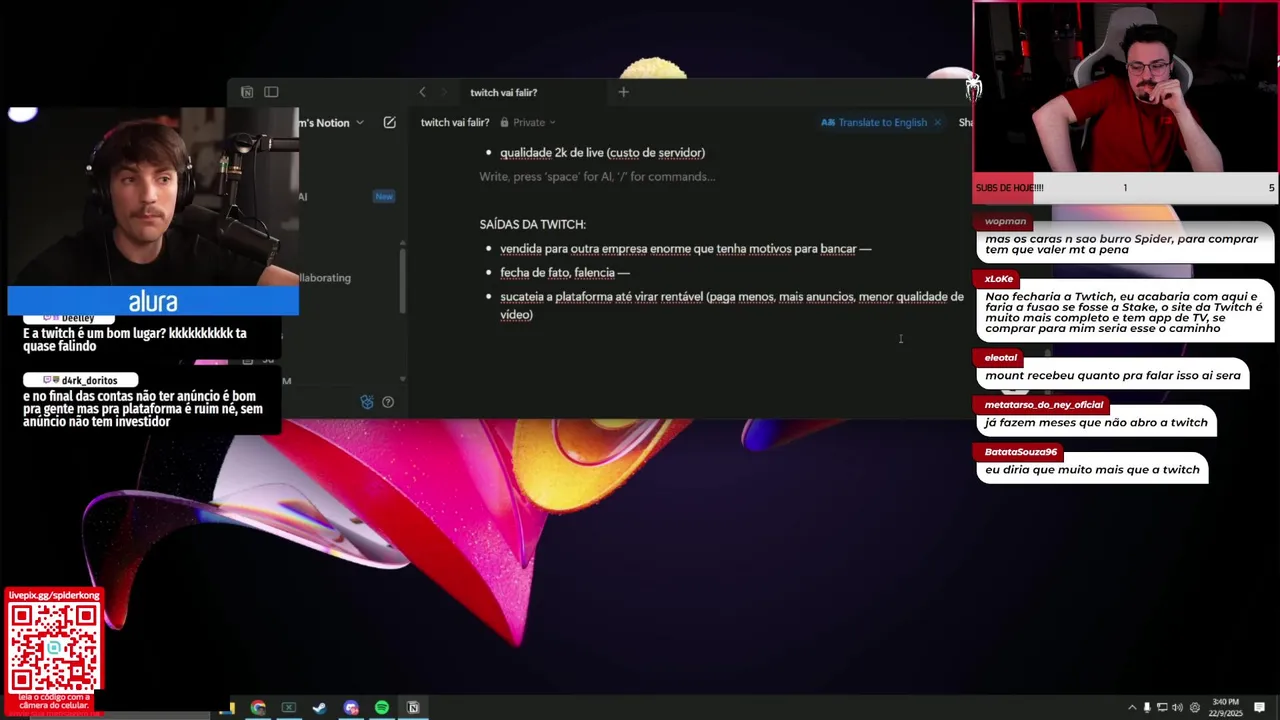The image size is (1280, 720).
Task: Click the 'SAÍDAS DA TWITCH:' heading
Action: click(x=532, y=224)
